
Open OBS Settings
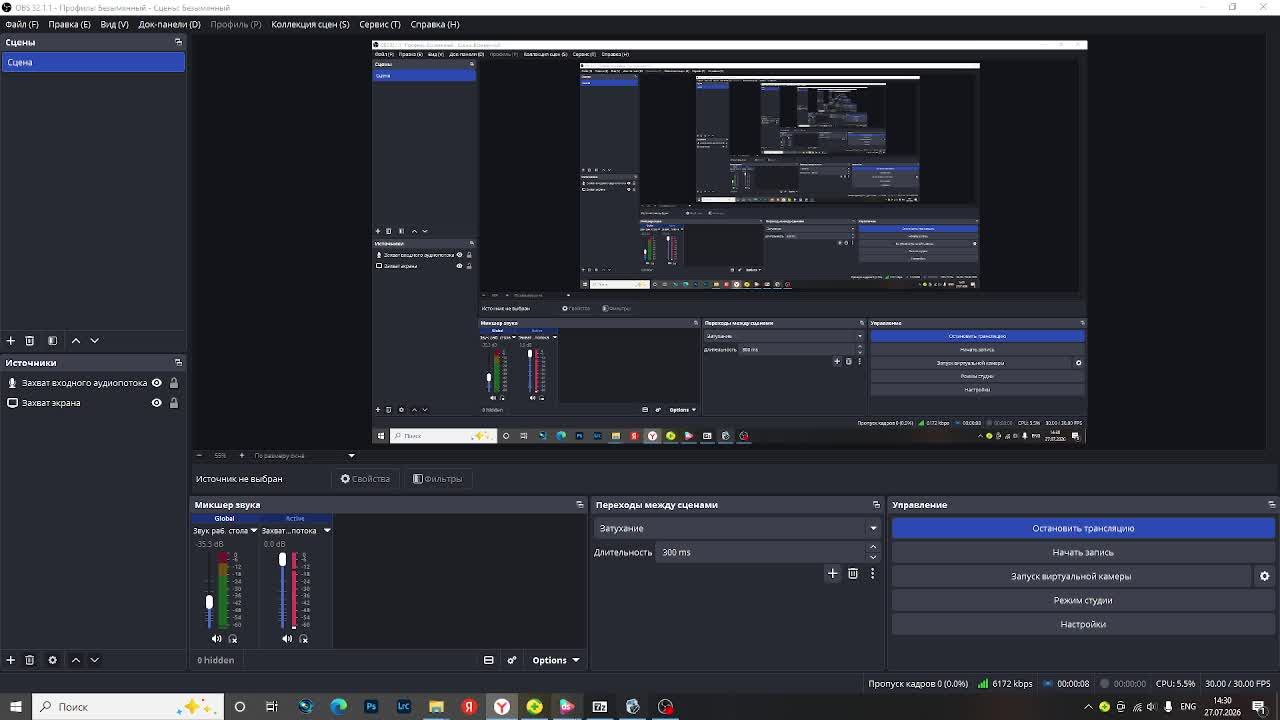(1083, 624)
